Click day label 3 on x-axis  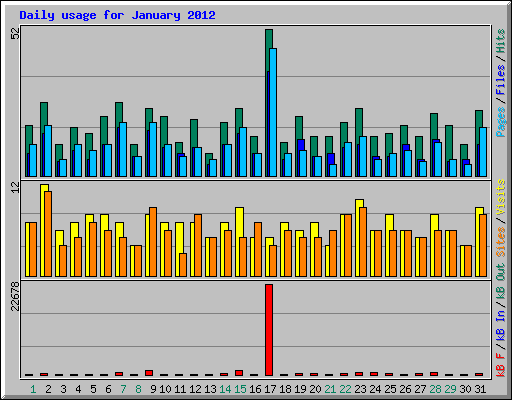[x=63, y=389]
